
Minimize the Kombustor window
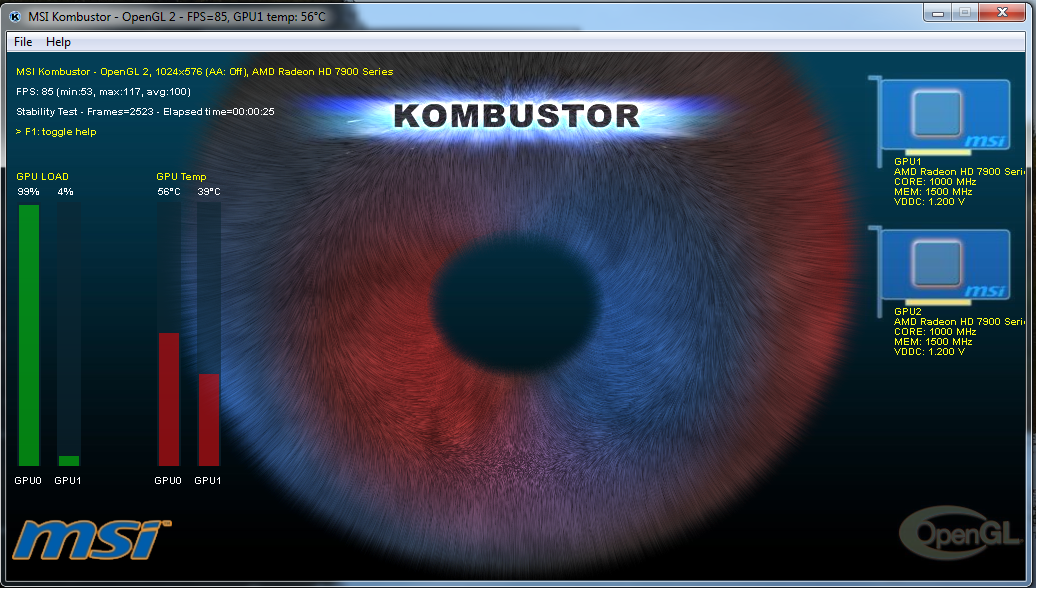(938, 13)
